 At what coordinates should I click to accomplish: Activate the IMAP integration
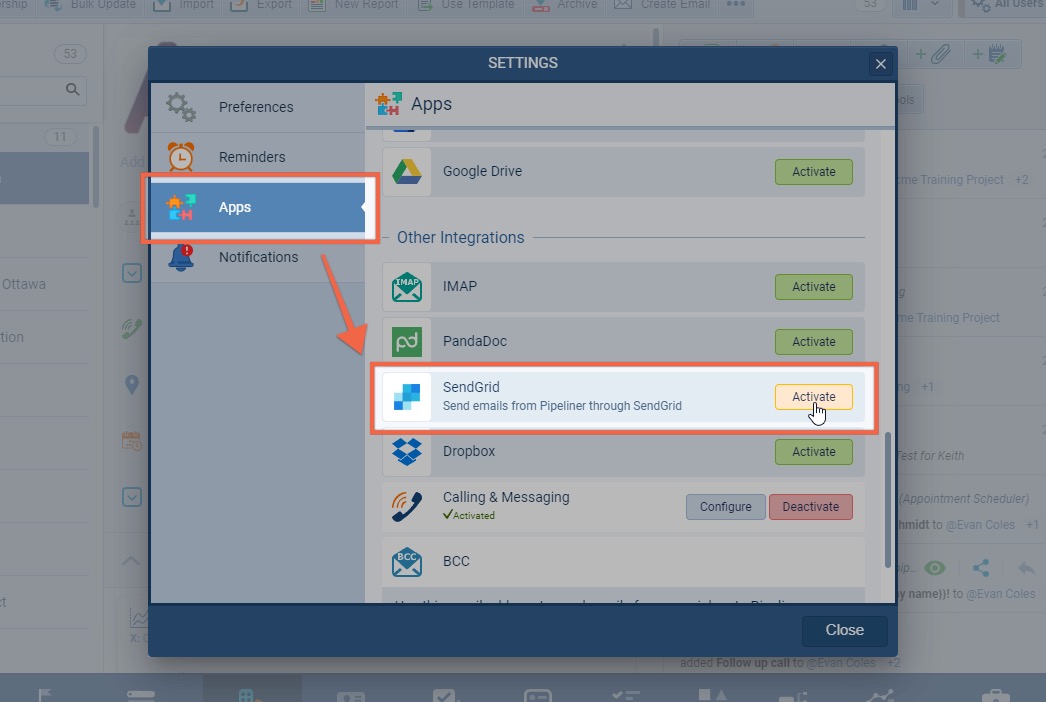(x=813, y=287)
